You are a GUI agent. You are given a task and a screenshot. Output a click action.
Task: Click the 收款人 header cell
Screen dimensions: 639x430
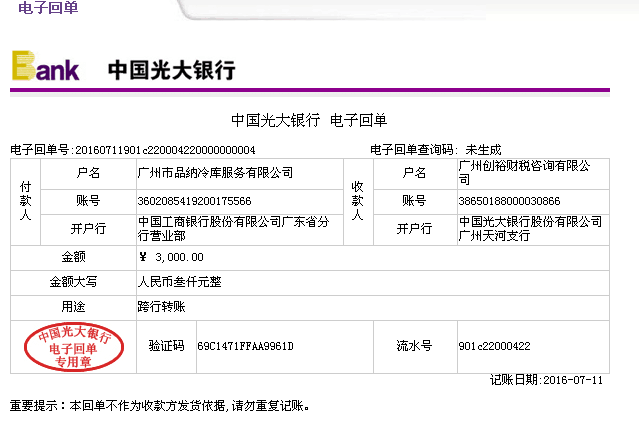pyautogui.click(x=358, y=202)
